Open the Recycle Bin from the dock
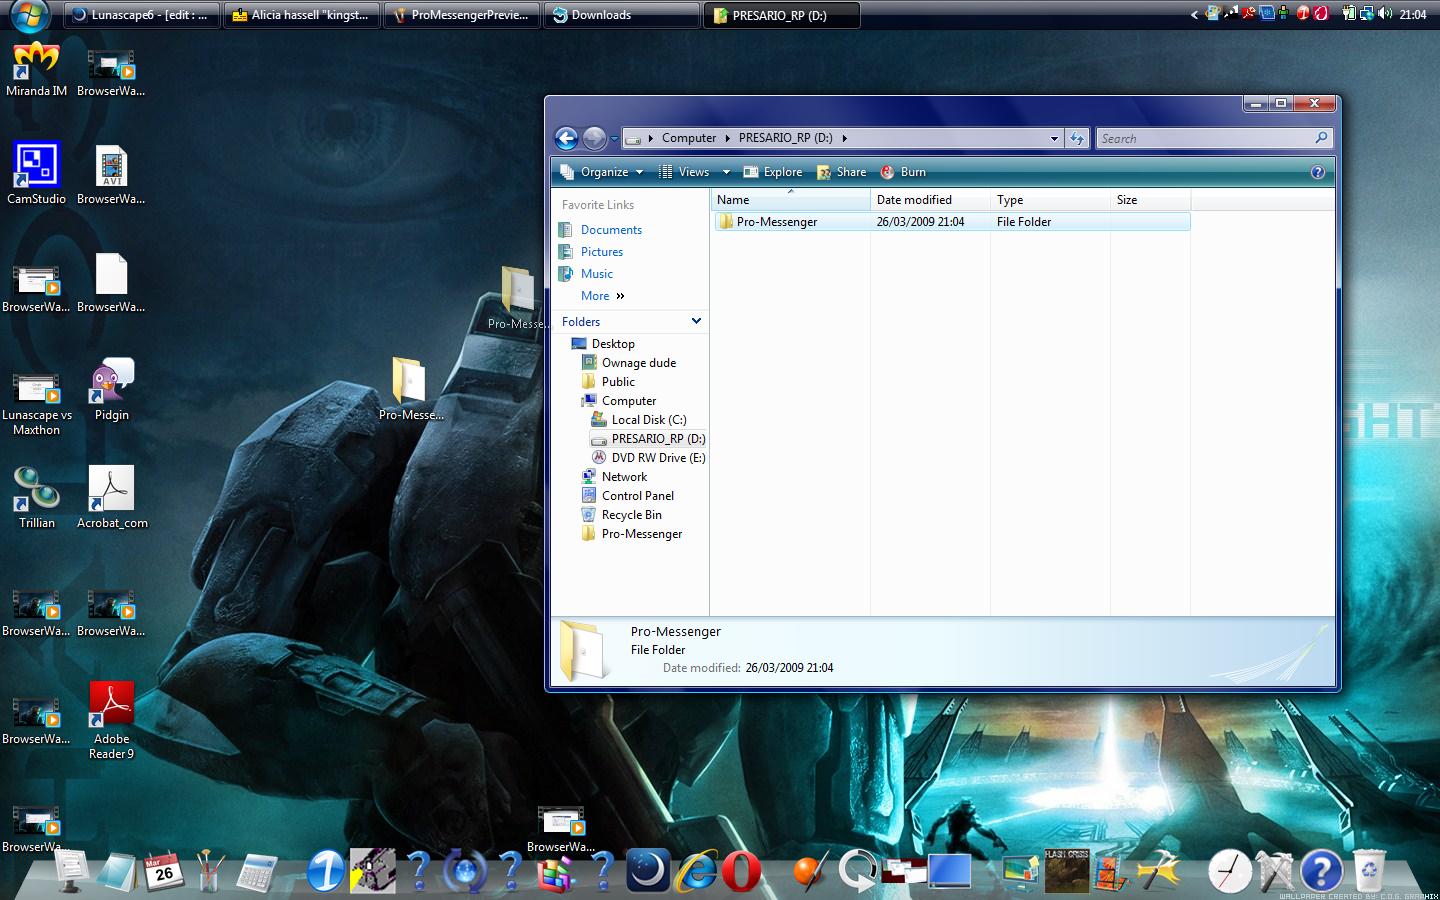This screenshot has width=1440, height=900. (x=1369, y=870)
